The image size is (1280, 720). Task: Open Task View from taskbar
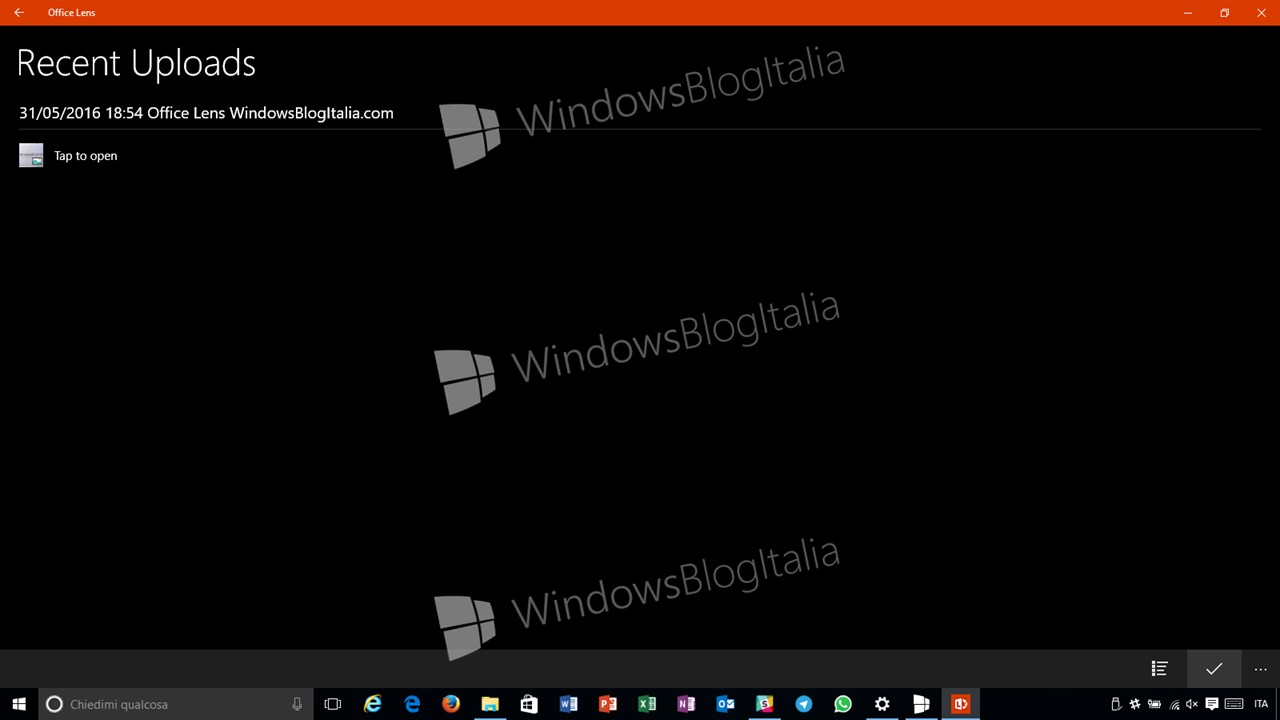pos(333,704)
